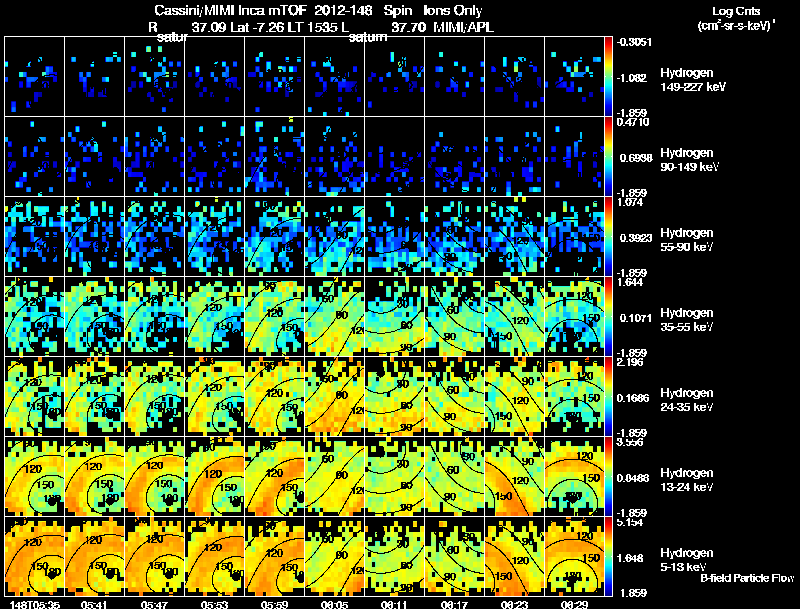Click the Hydrogen 24-35 keV label
The height and width of the screenshot is (609, 800).
687,400
